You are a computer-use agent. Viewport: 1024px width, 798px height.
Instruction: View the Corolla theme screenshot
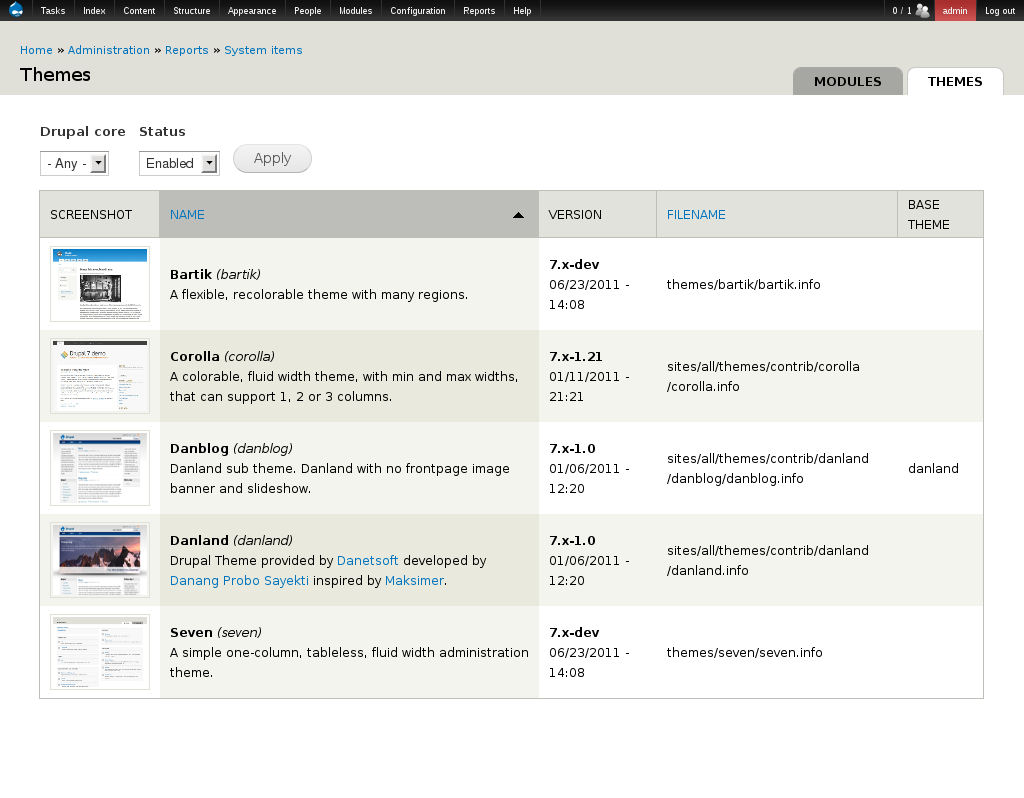(x=99, y=375)
